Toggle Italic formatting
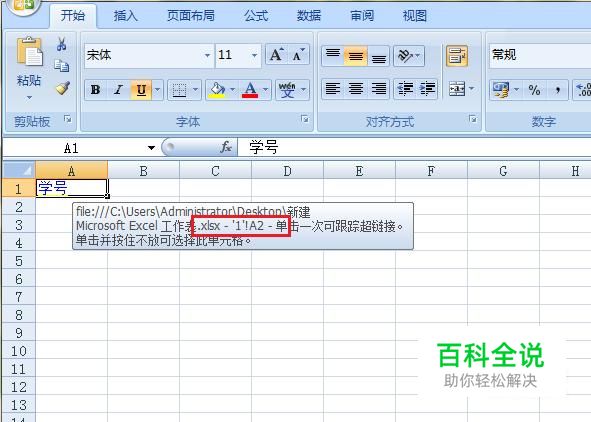Viewport: 591px width, 422px height. (x=118, y=90)
